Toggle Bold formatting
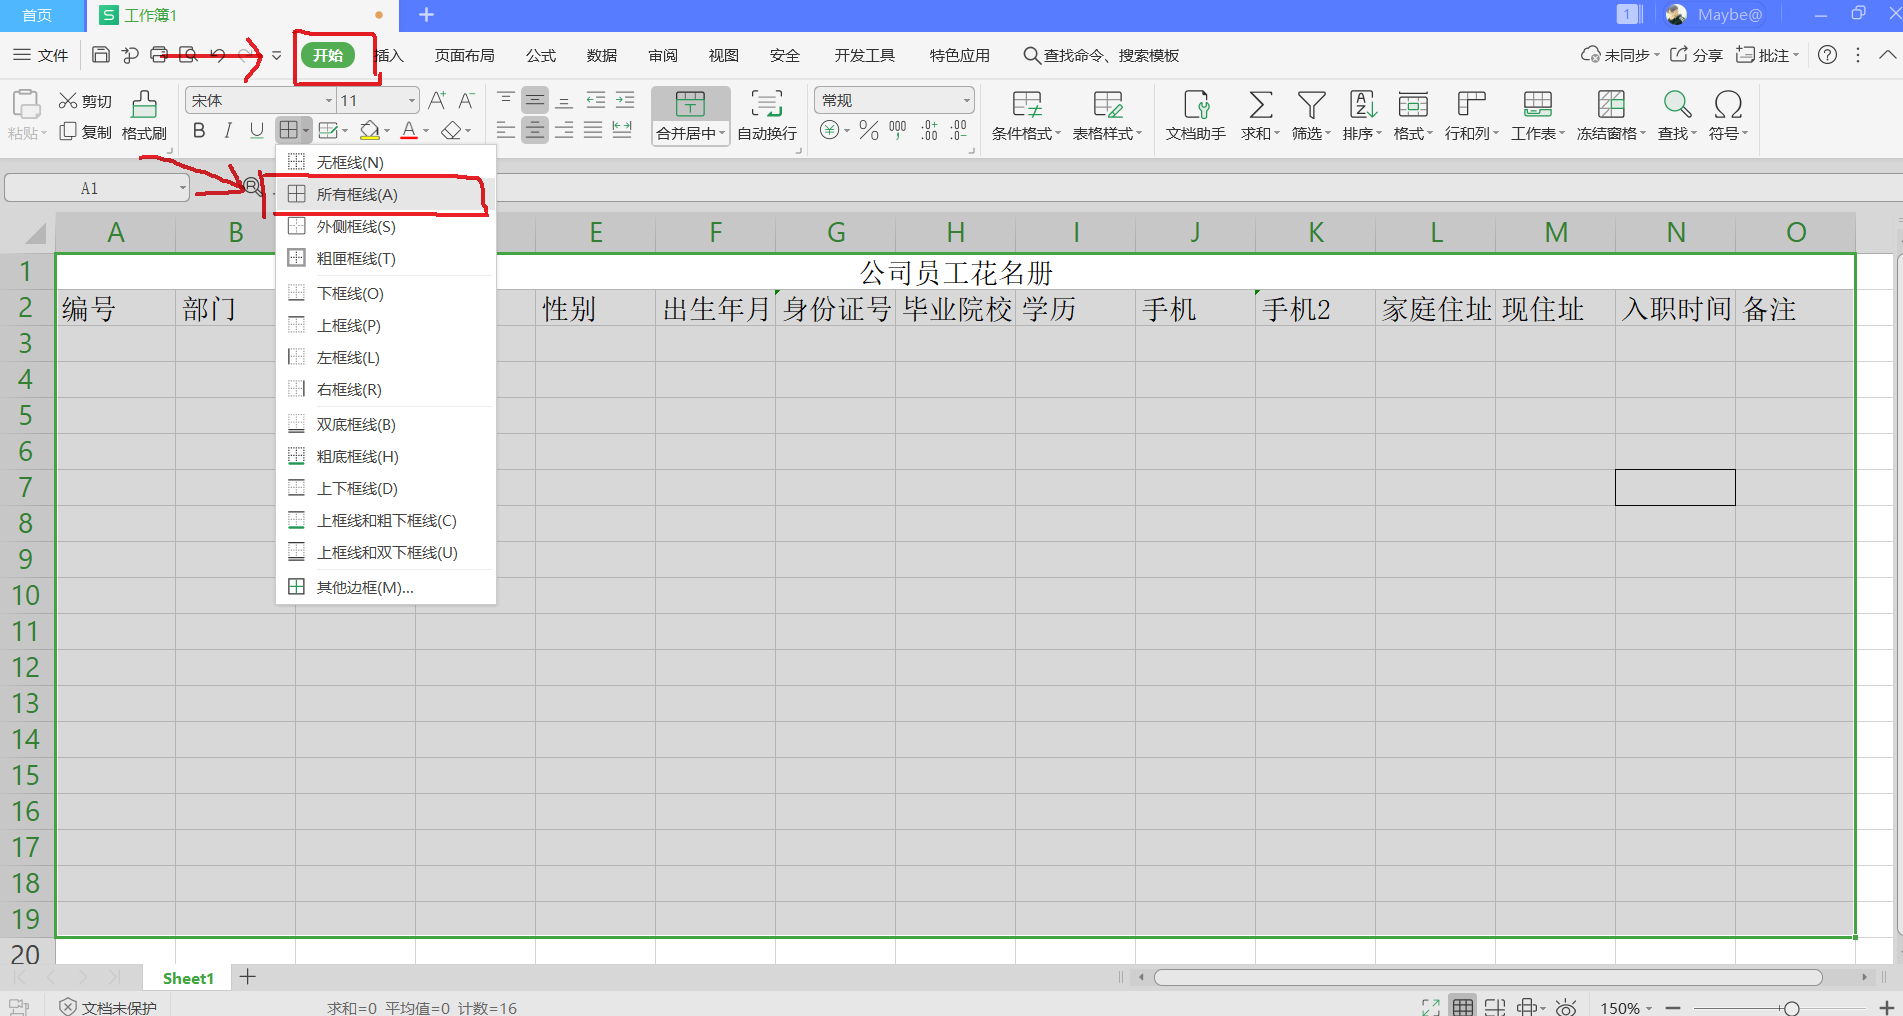This screenshot has width=1903, height=1016. click(x=199, y=131)
